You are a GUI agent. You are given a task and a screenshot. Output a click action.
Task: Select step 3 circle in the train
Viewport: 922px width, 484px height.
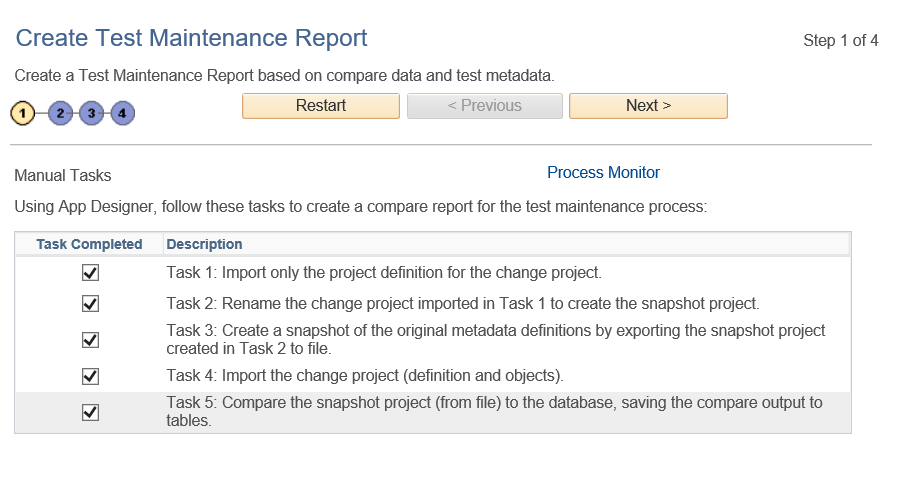pyautogui.click(x=91, y=113)
